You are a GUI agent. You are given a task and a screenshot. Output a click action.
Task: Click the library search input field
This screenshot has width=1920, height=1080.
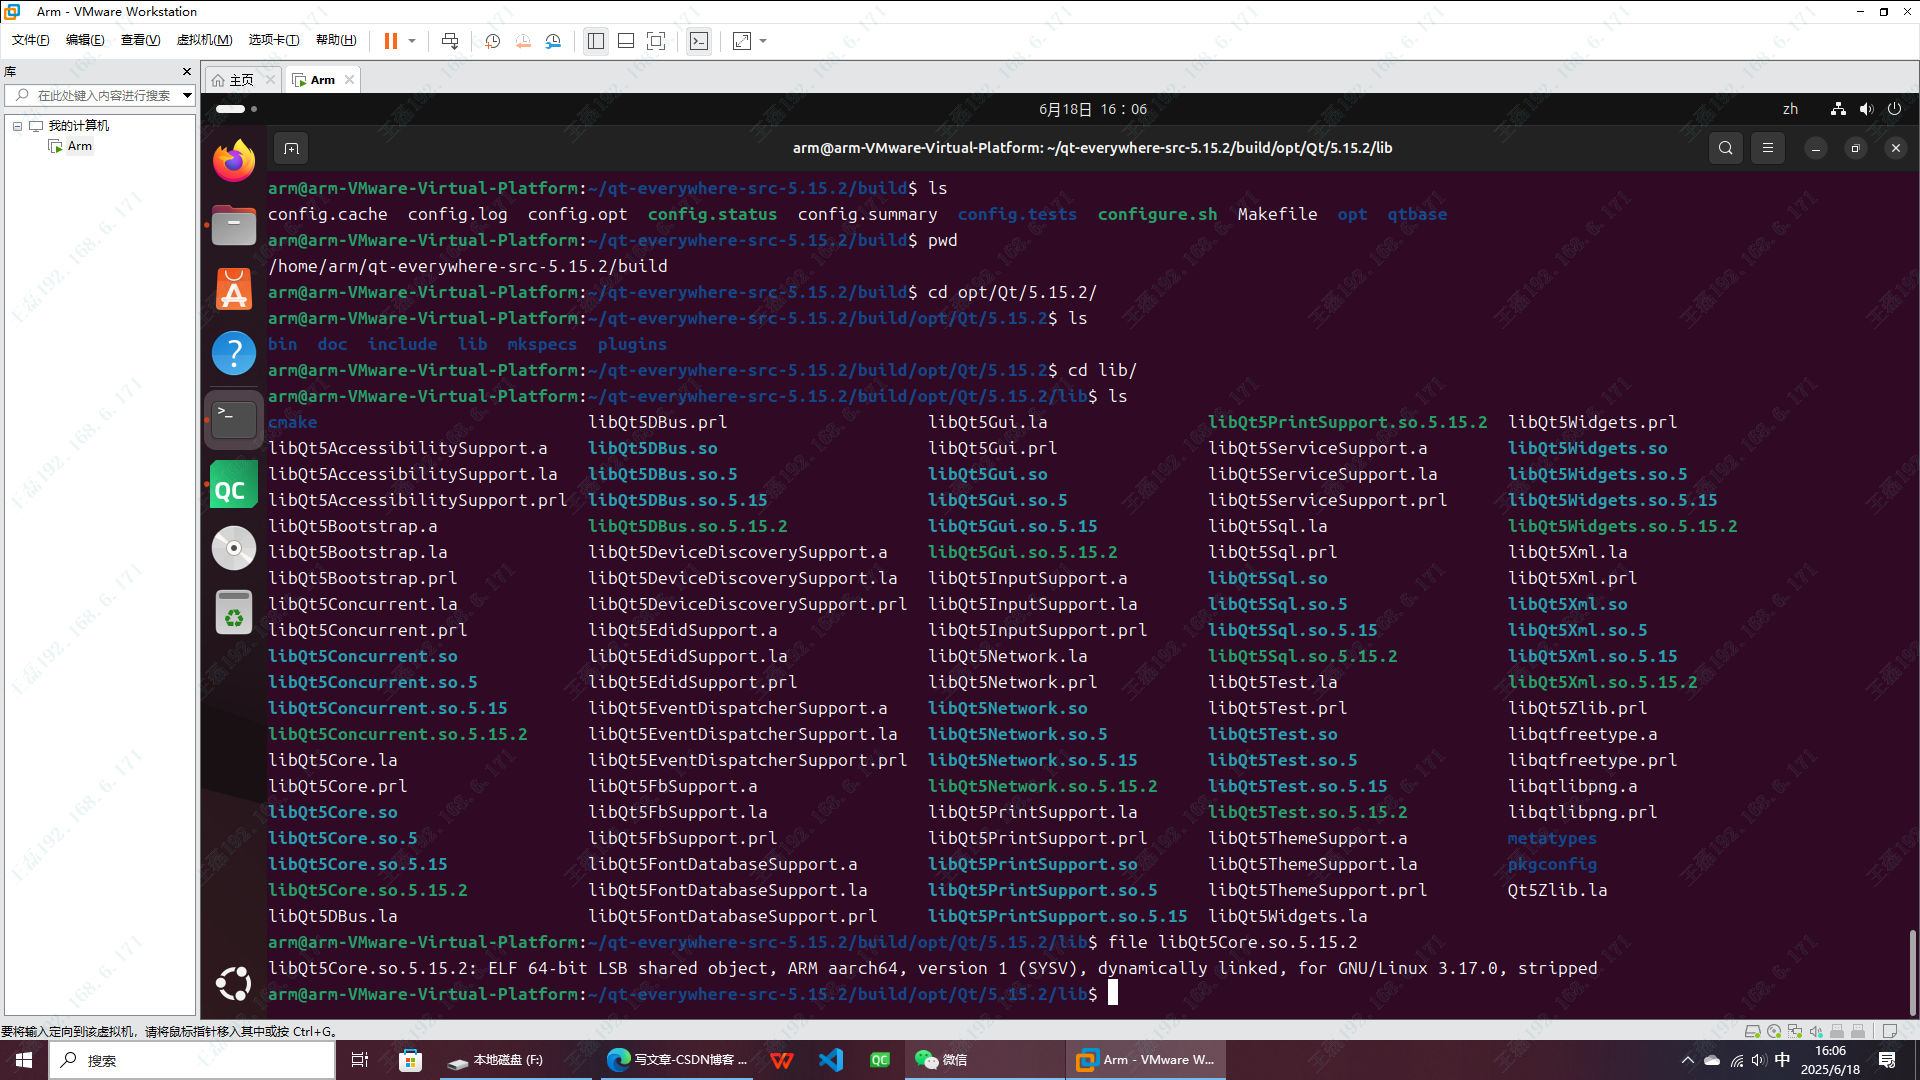point(104,95)
